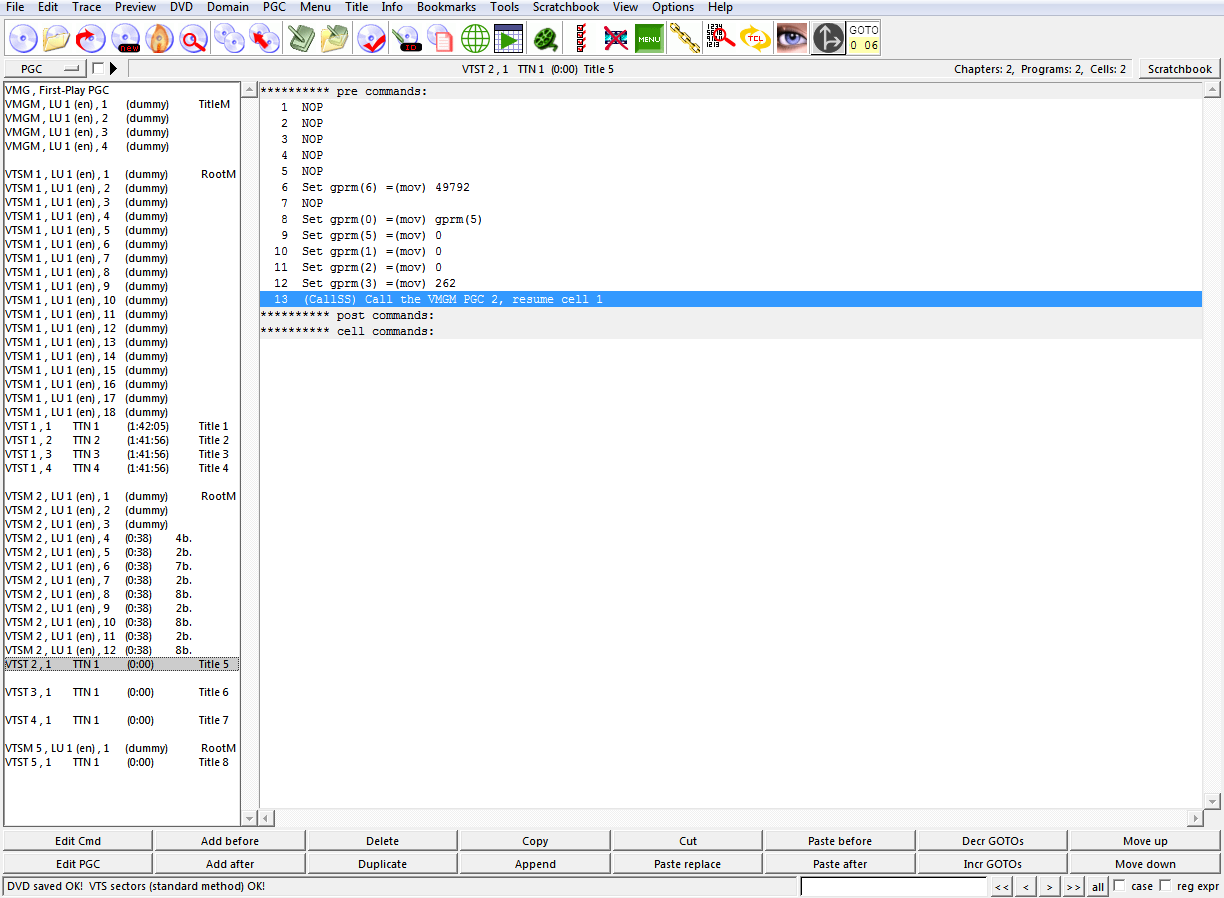The image size is (1224, 898).
Task: Click the burn flame disc icon
Action: (159, 38)
